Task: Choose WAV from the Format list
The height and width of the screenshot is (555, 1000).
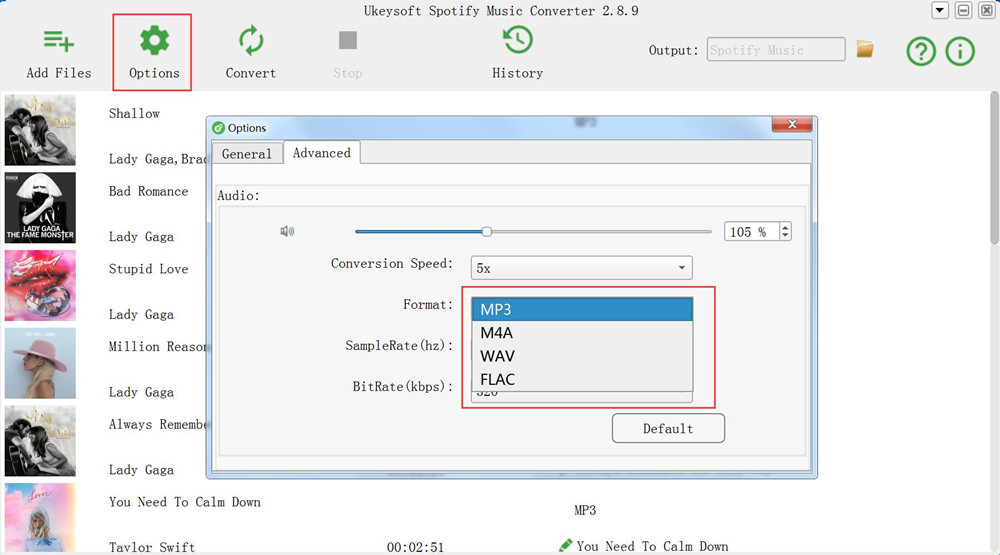Action: [x=582, y=356]
